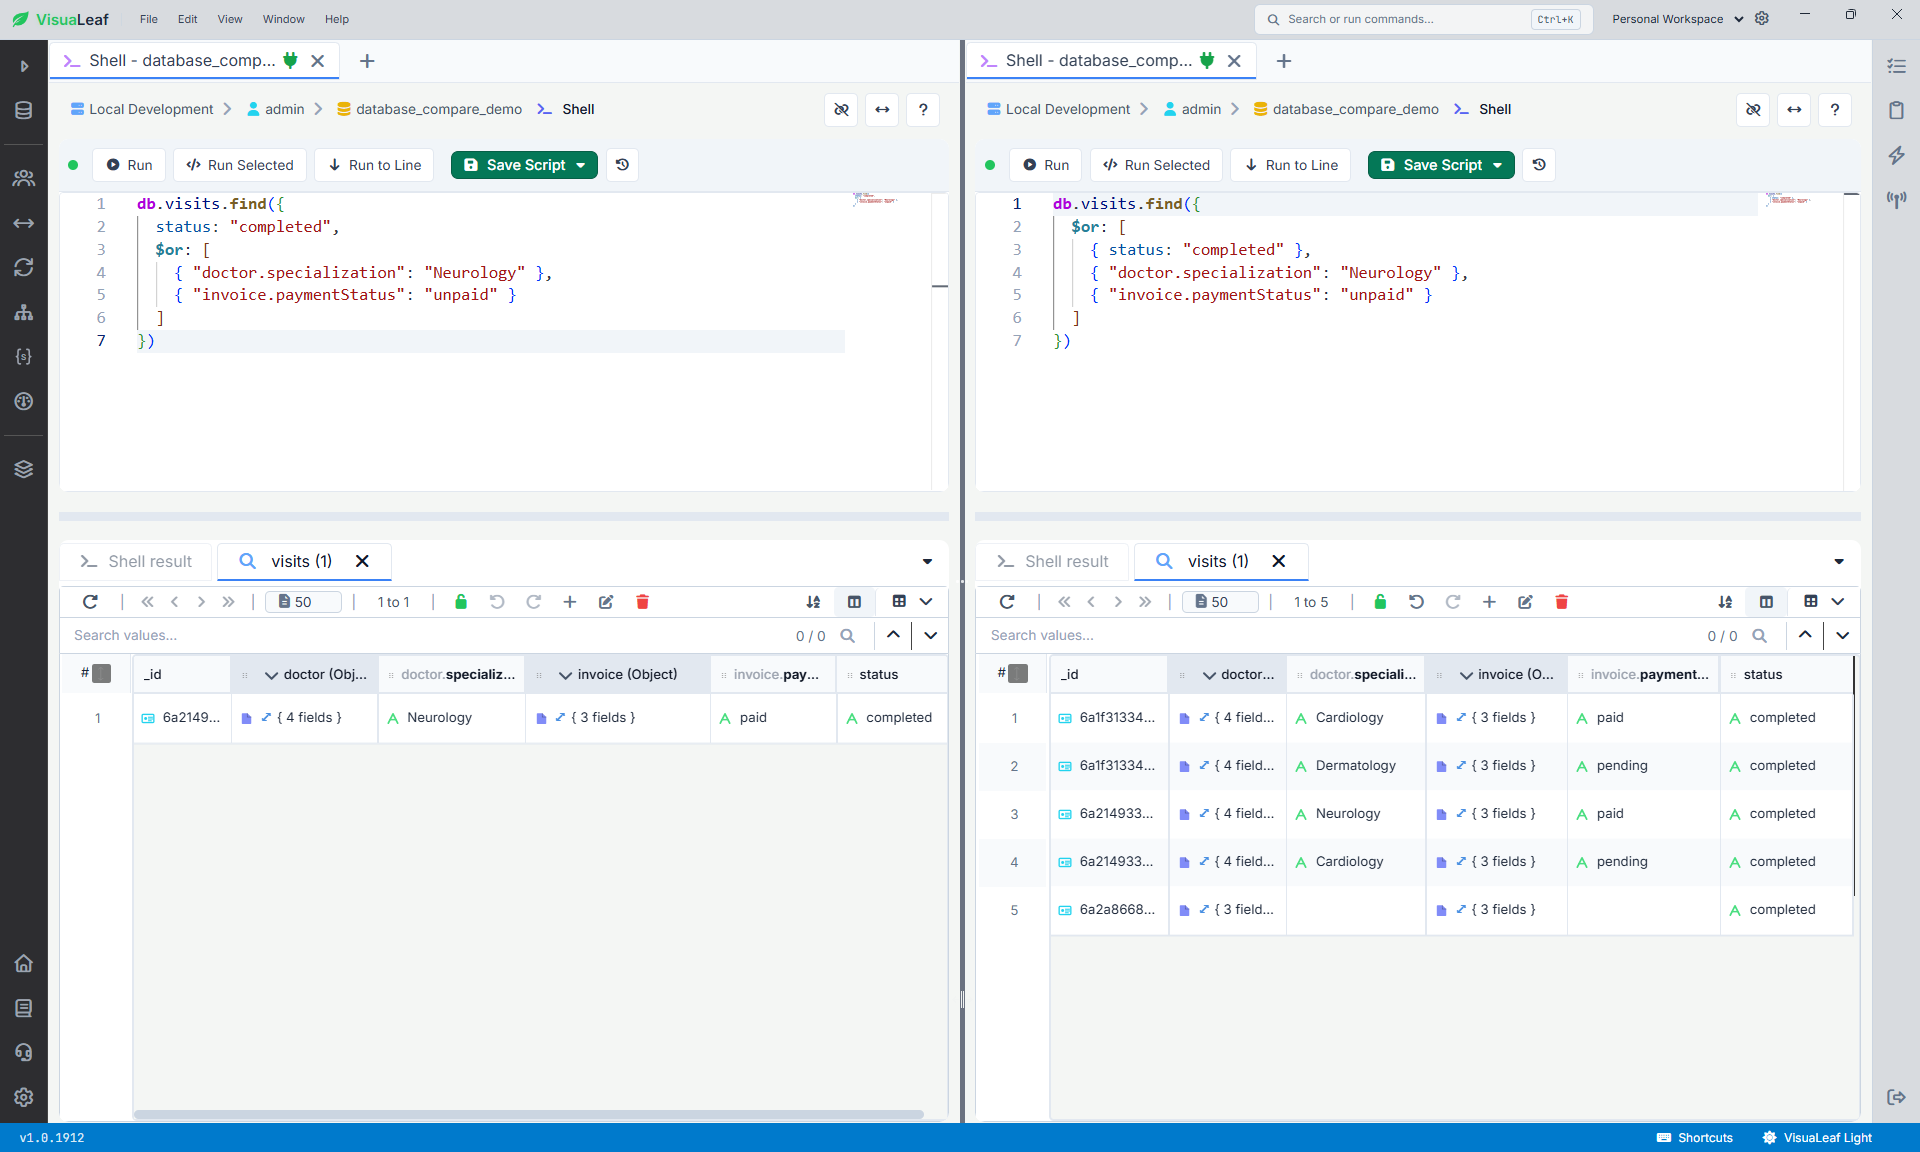
Task: Open the File menu
Action: (x=149, y=19)
